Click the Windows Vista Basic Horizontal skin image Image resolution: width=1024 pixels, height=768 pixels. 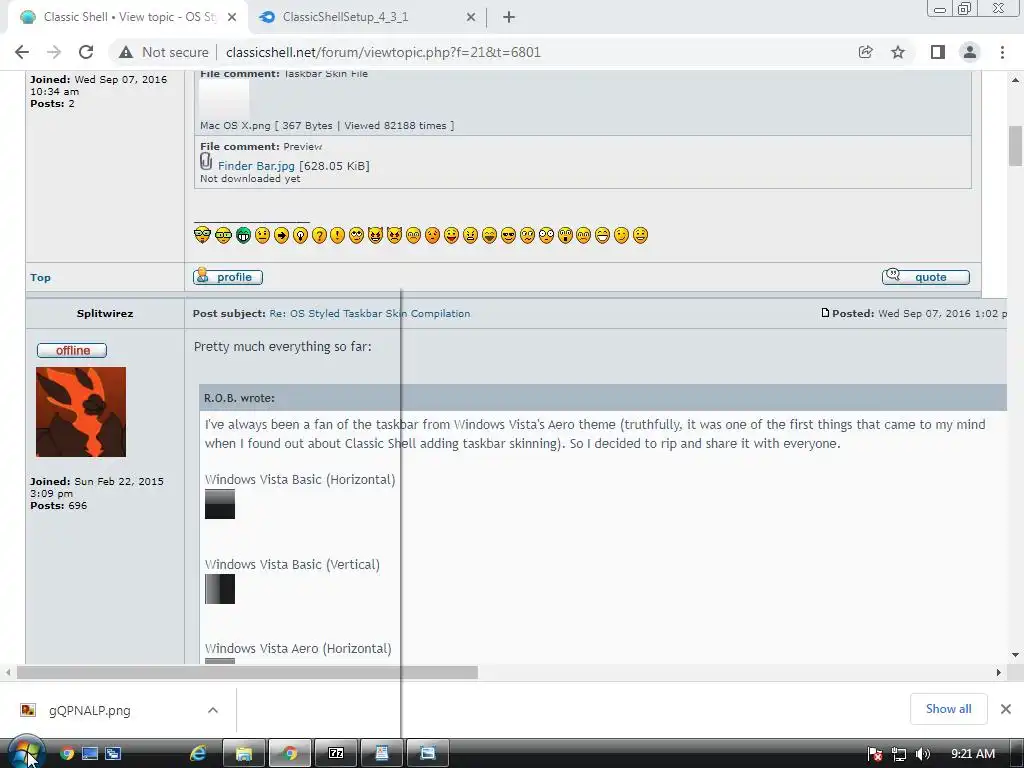click(x=220, y=504)
